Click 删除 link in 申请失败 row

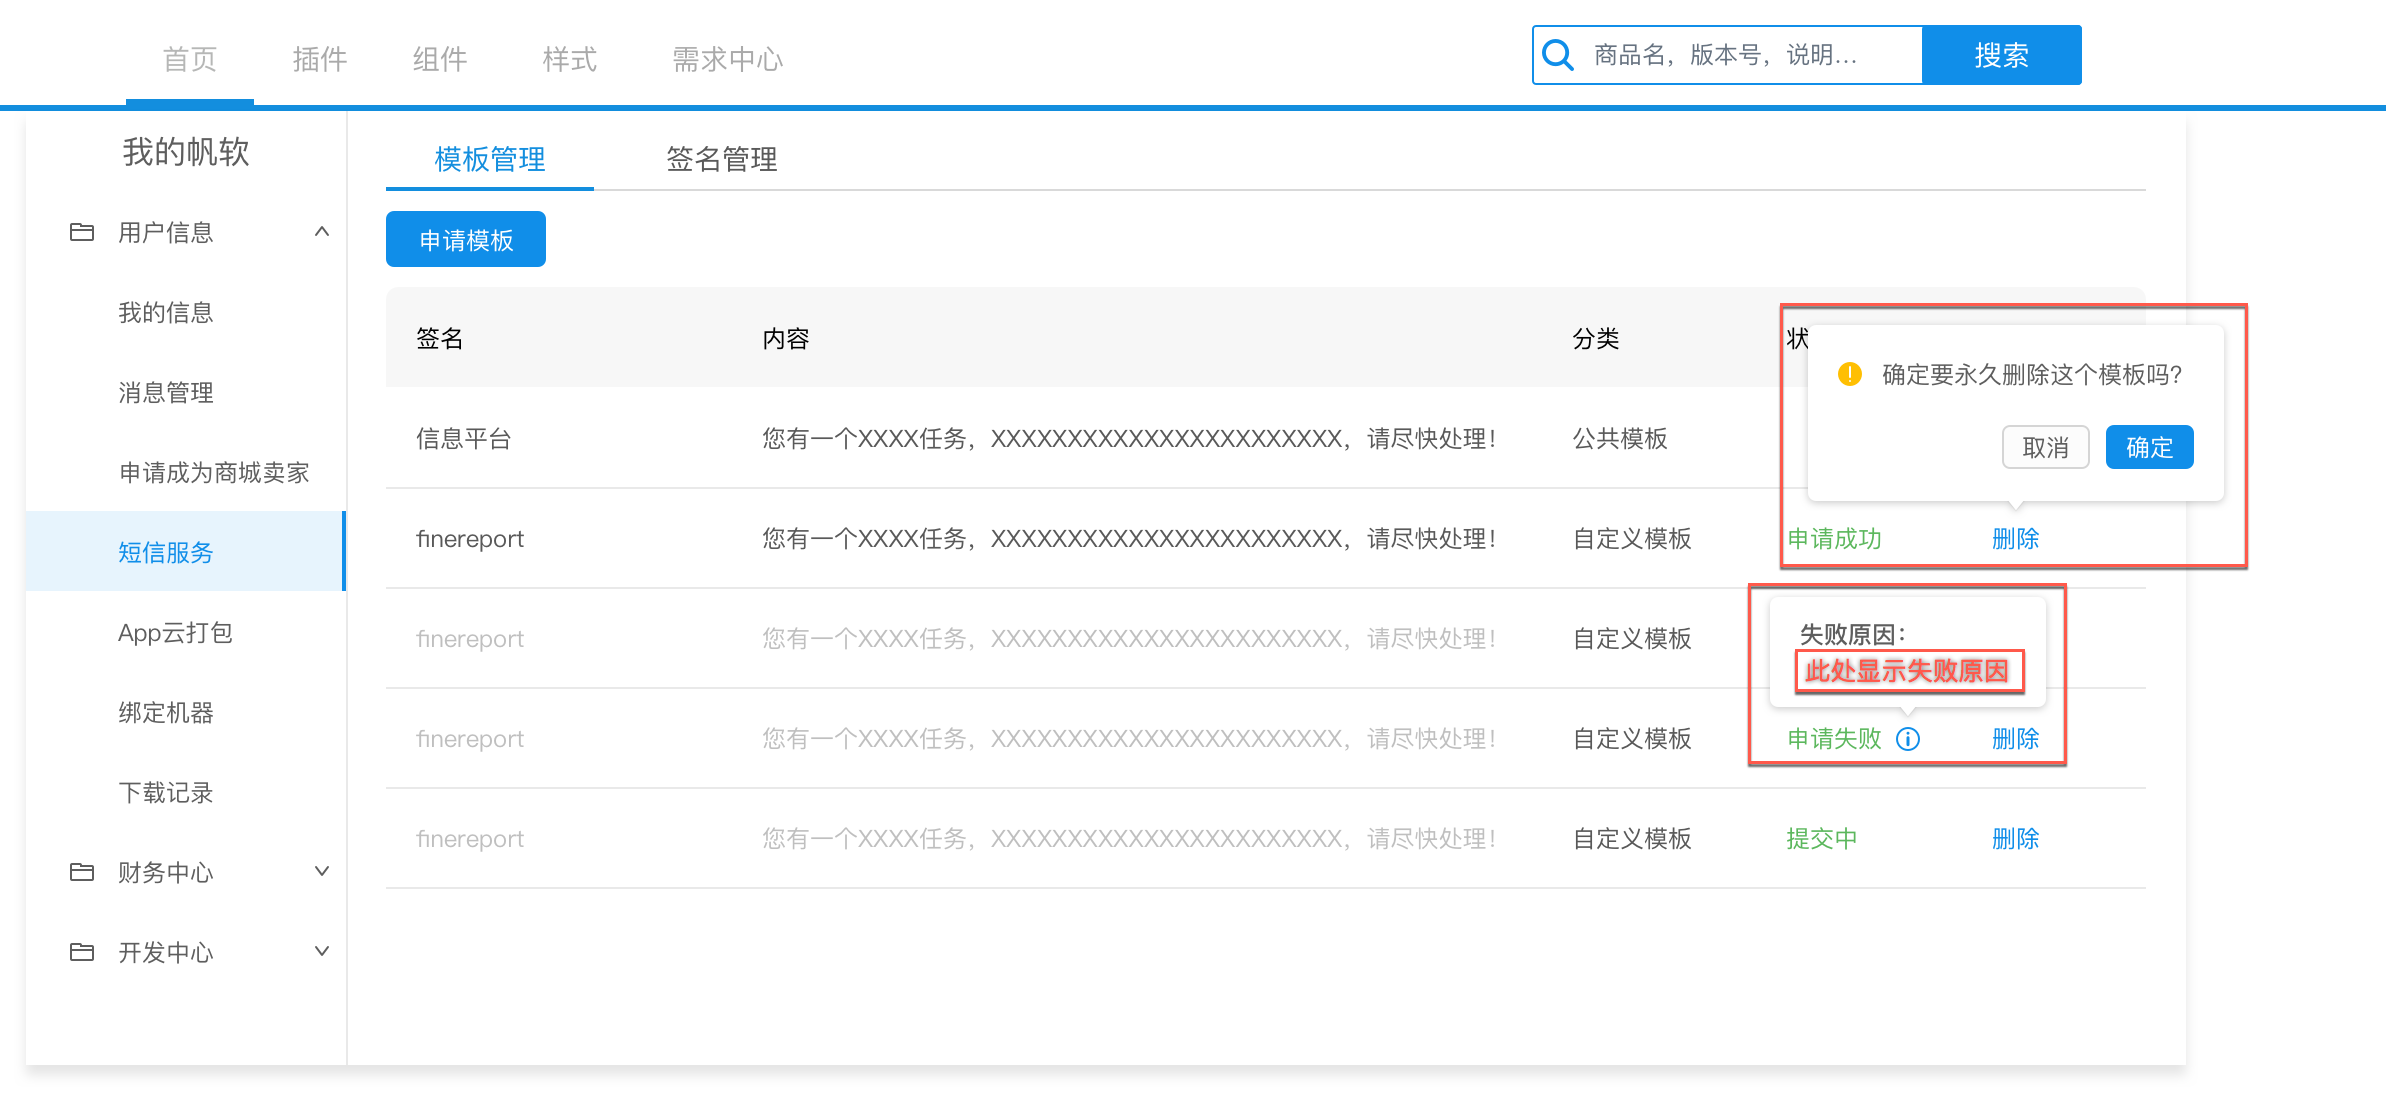(2015, 739)
